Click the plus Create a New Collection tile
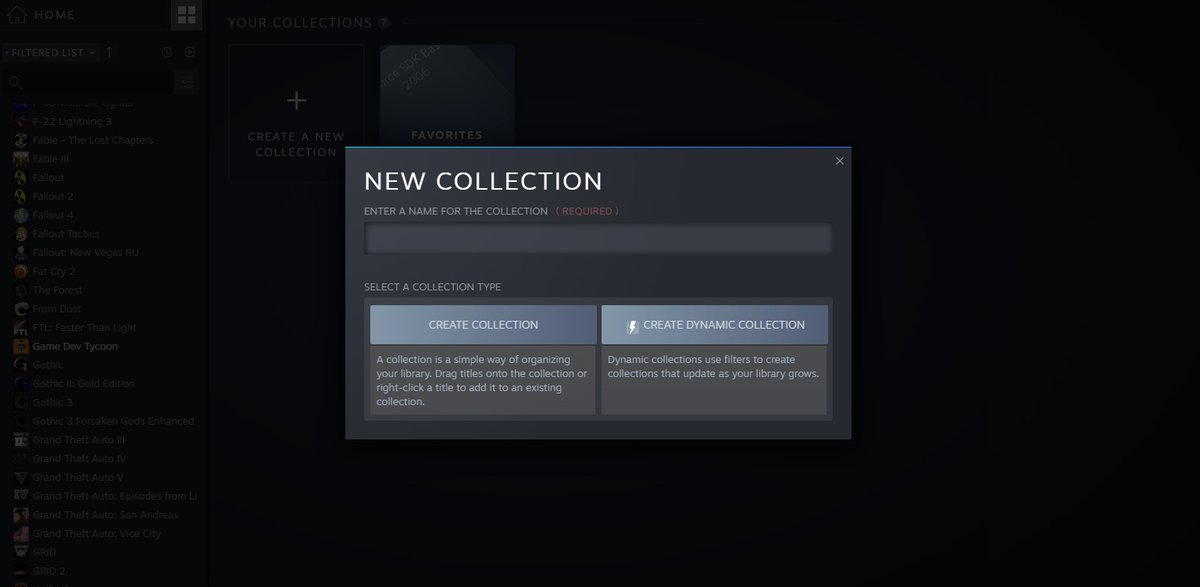 [x=296, y=114]
